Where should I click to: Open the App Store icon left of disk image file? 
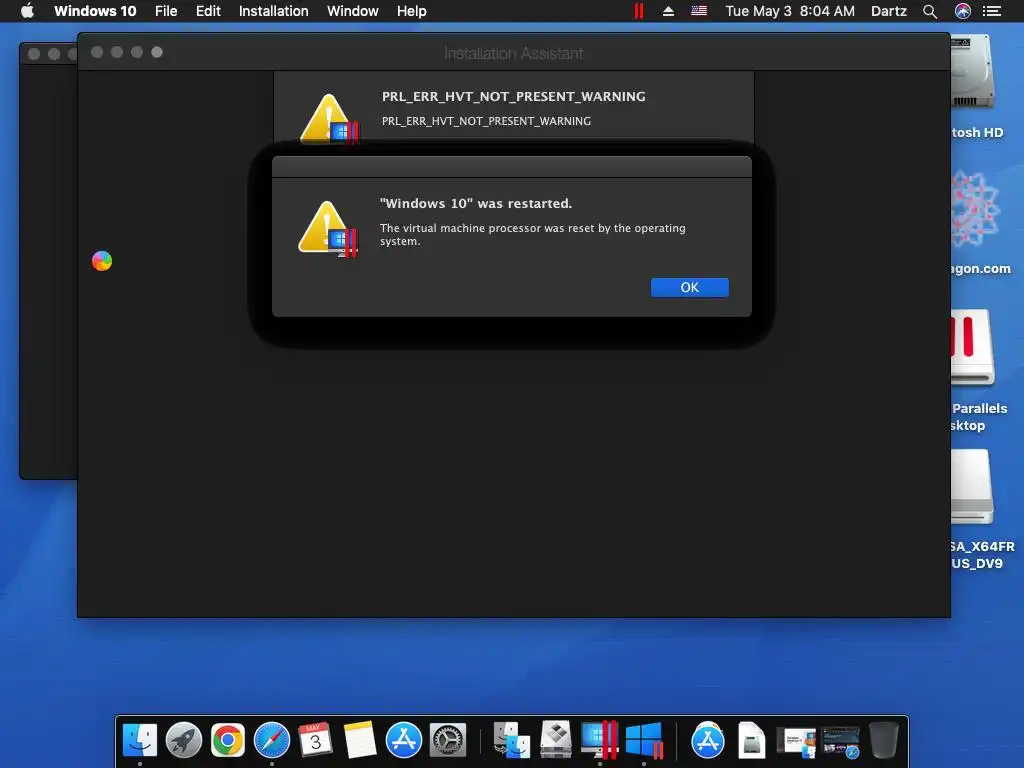(x=708, y=740)
